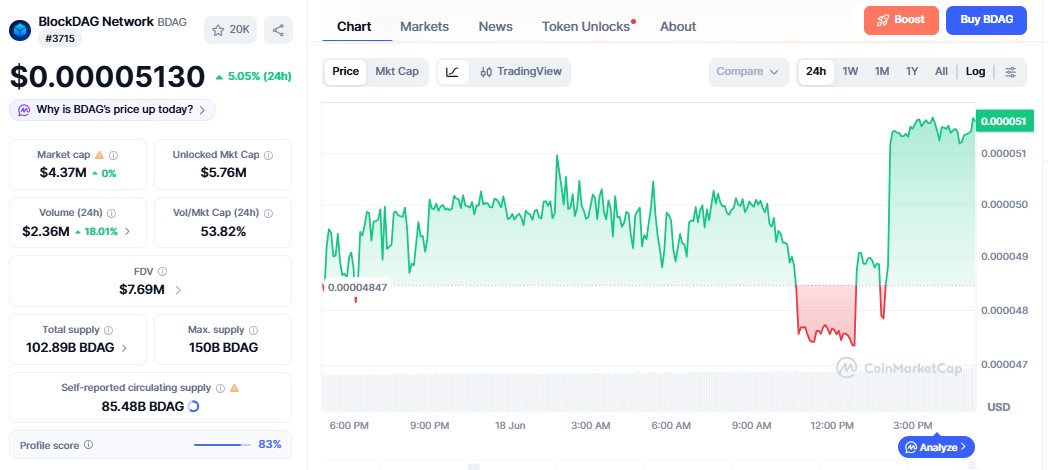Open the About tab

tap(678, 27)
